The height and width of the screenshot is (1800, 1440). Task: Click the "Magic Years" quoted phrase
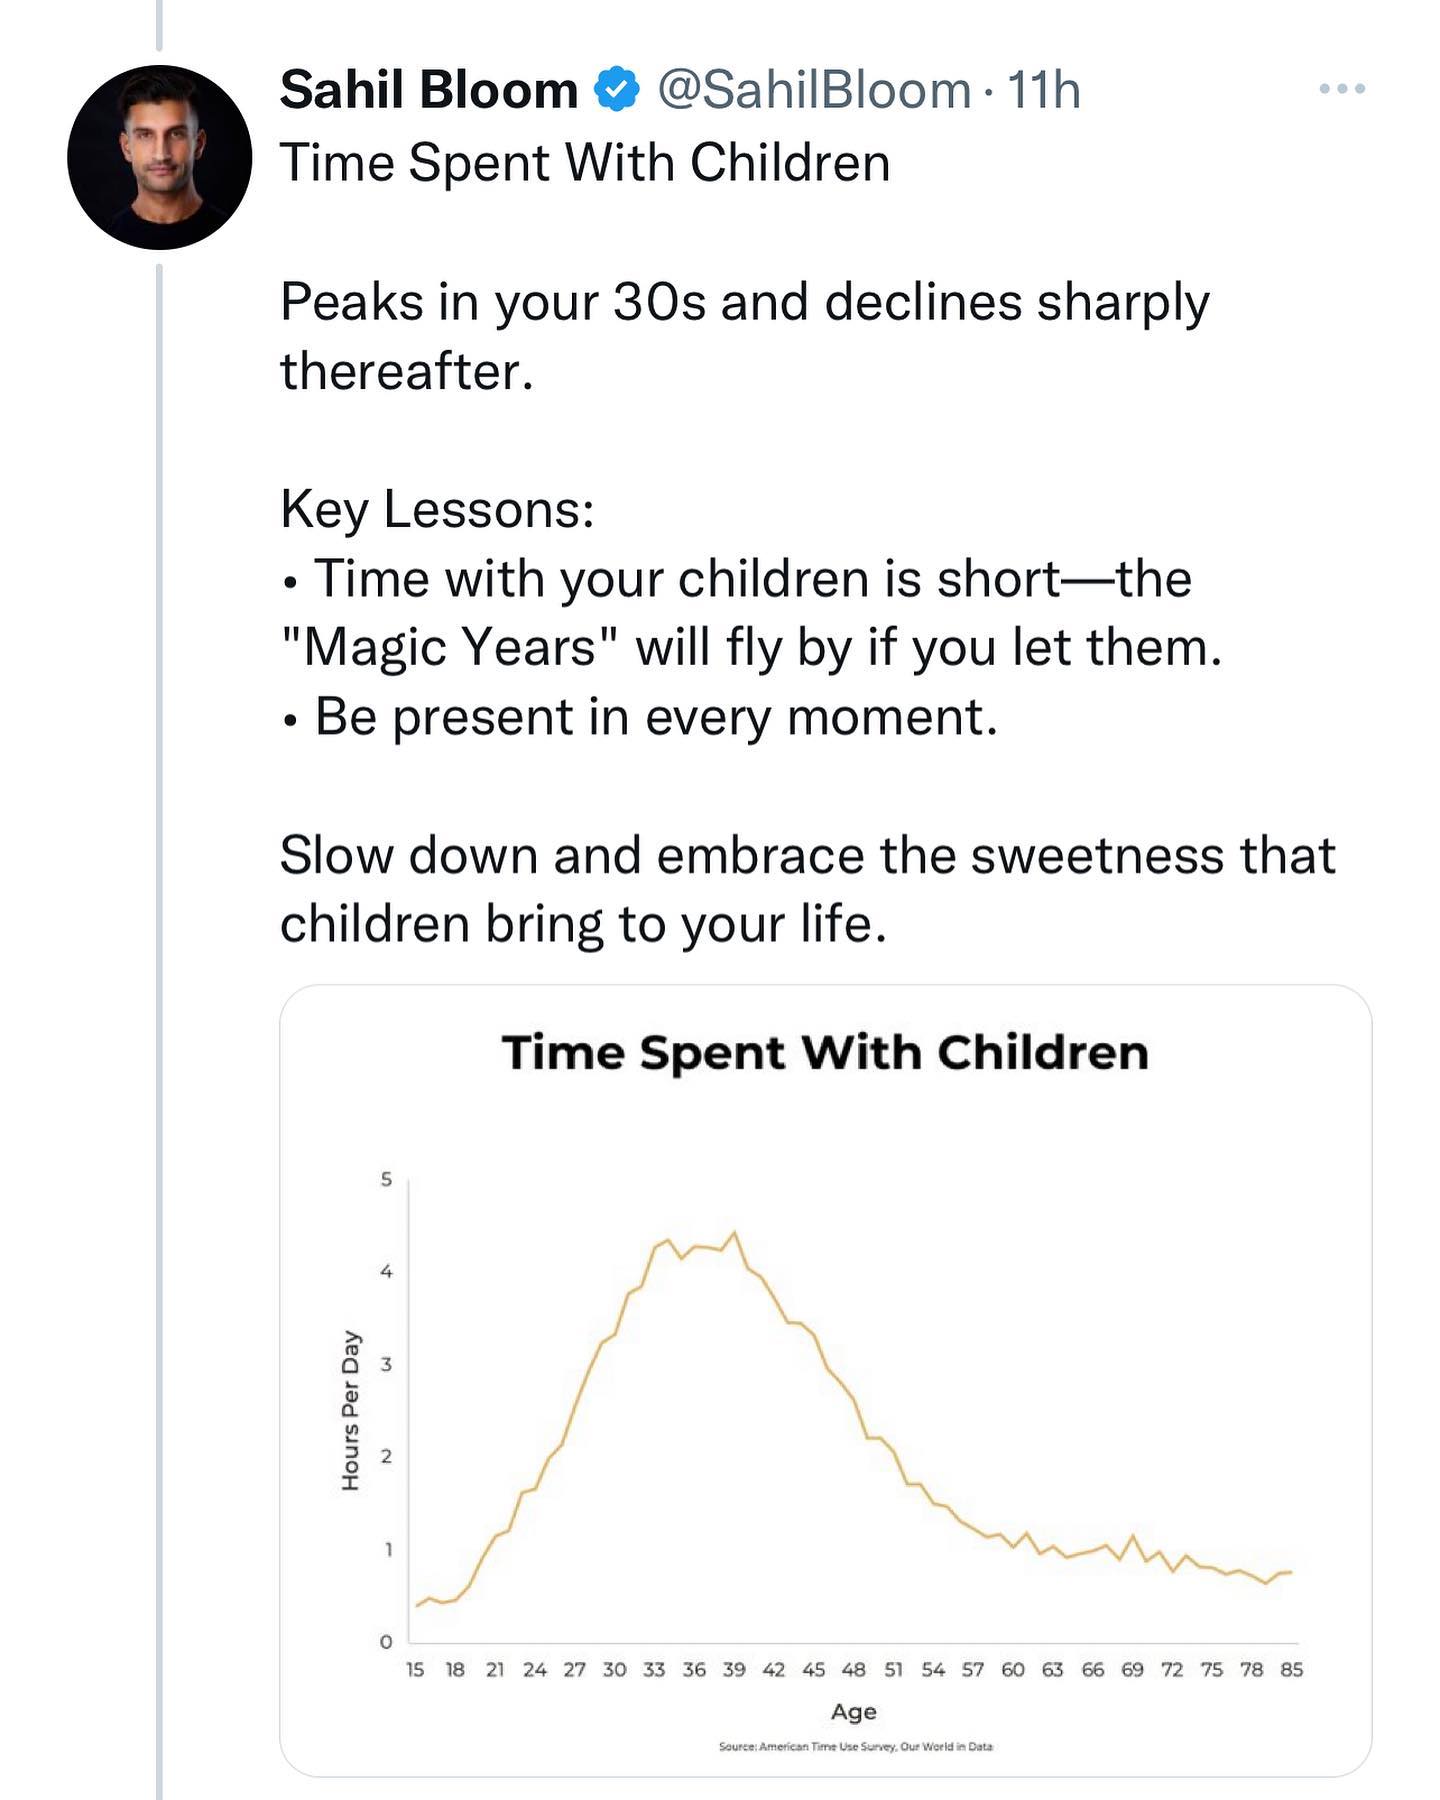pyautogui.click(x=451, y=647)
